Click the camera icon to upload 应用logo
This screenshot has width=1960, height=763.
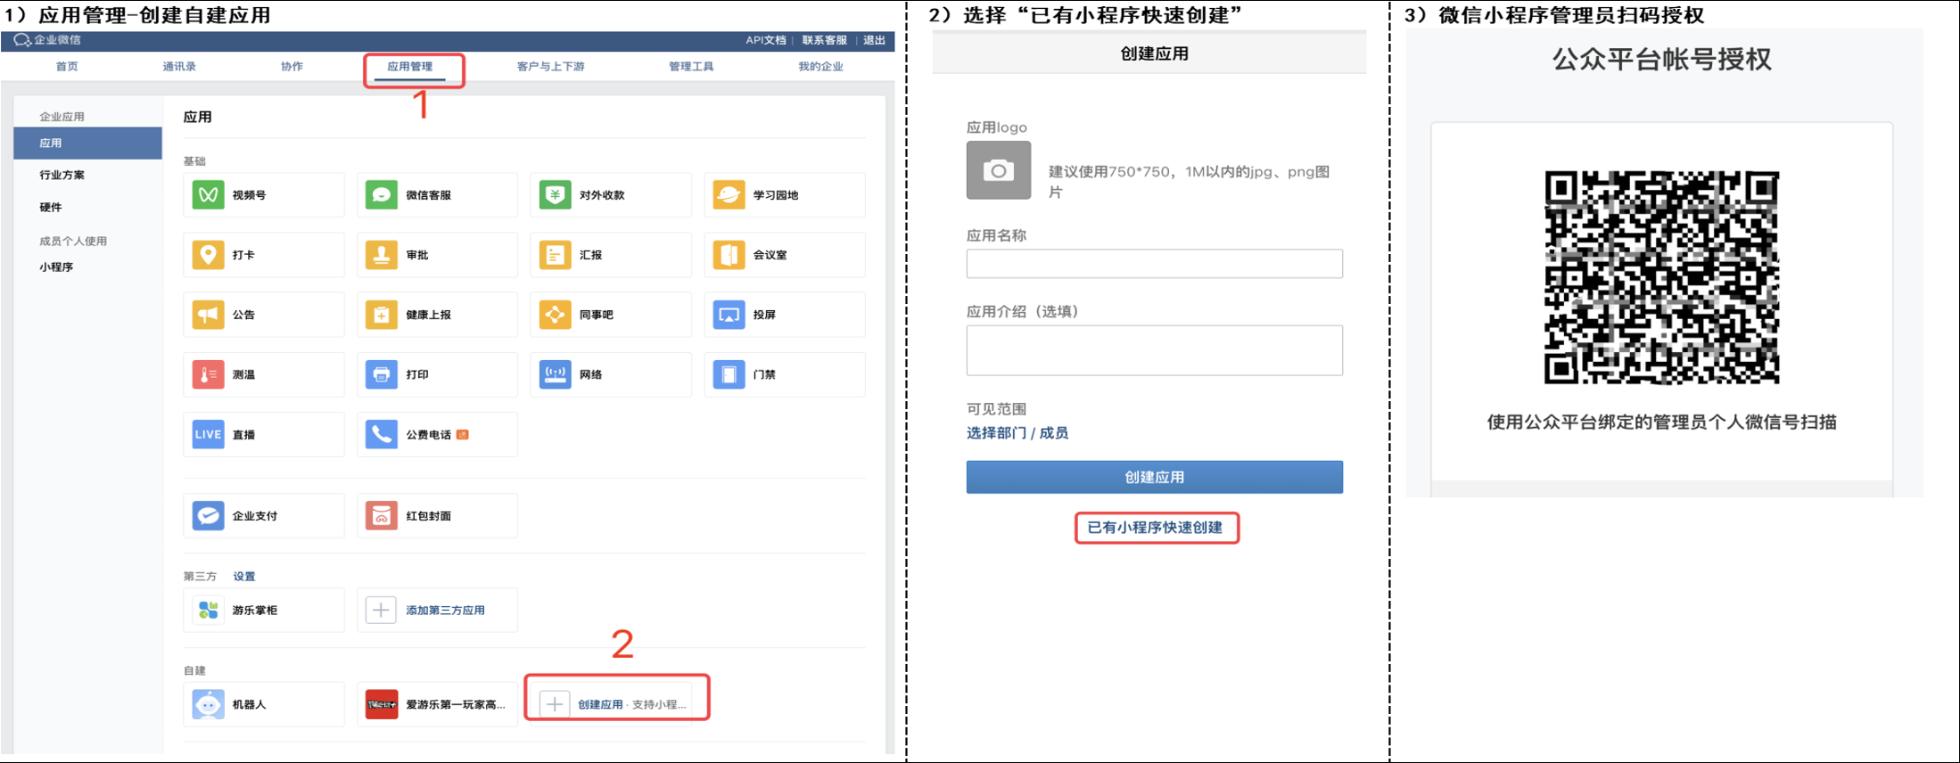(998, 170)
